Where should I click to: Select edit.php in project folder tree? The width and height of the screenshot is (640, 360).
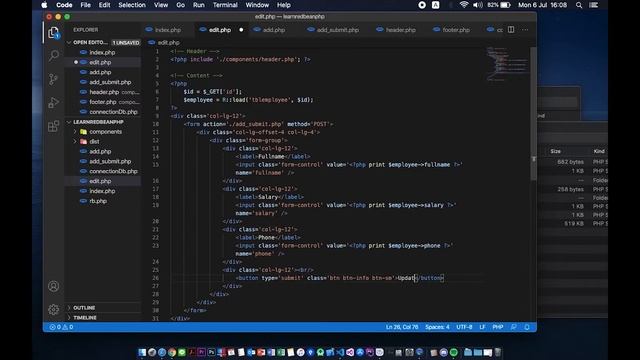coord(103,181)
